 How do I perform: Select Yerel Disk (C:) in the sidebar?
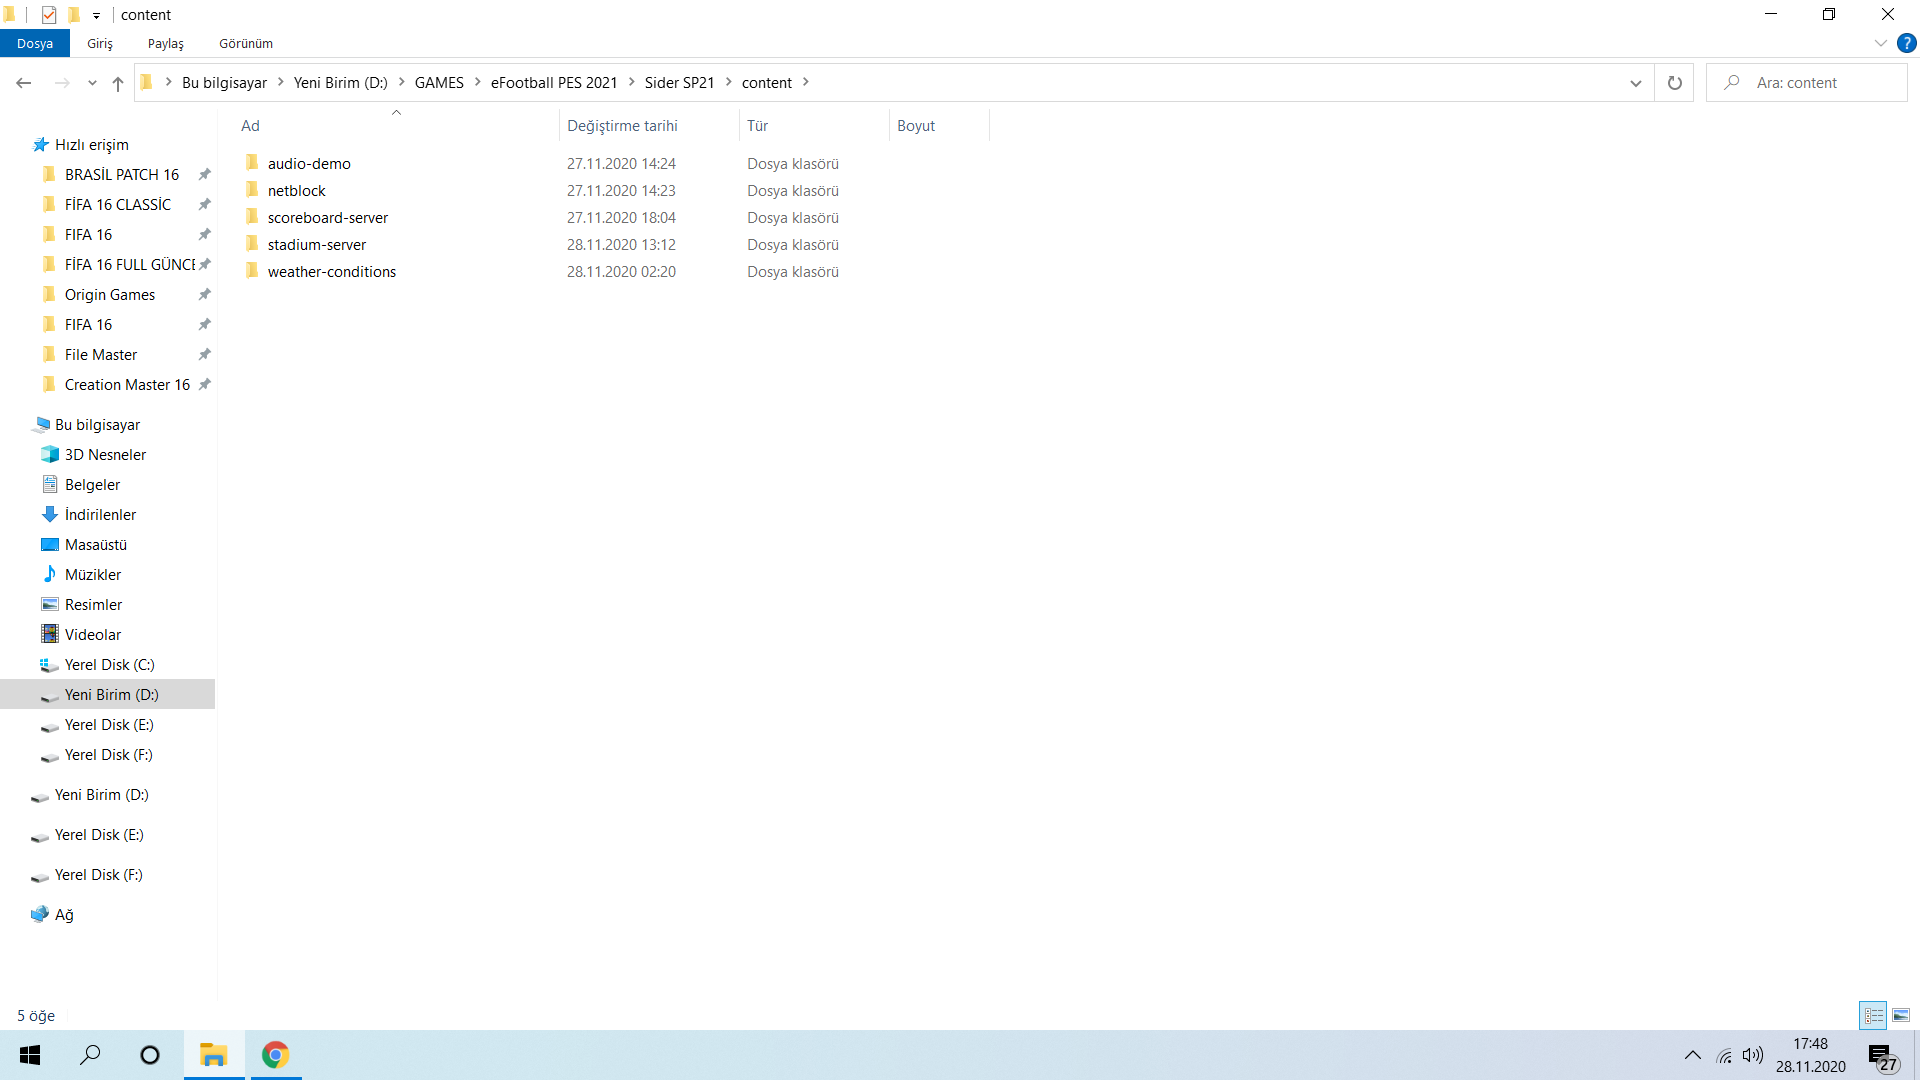coord(109,665)
